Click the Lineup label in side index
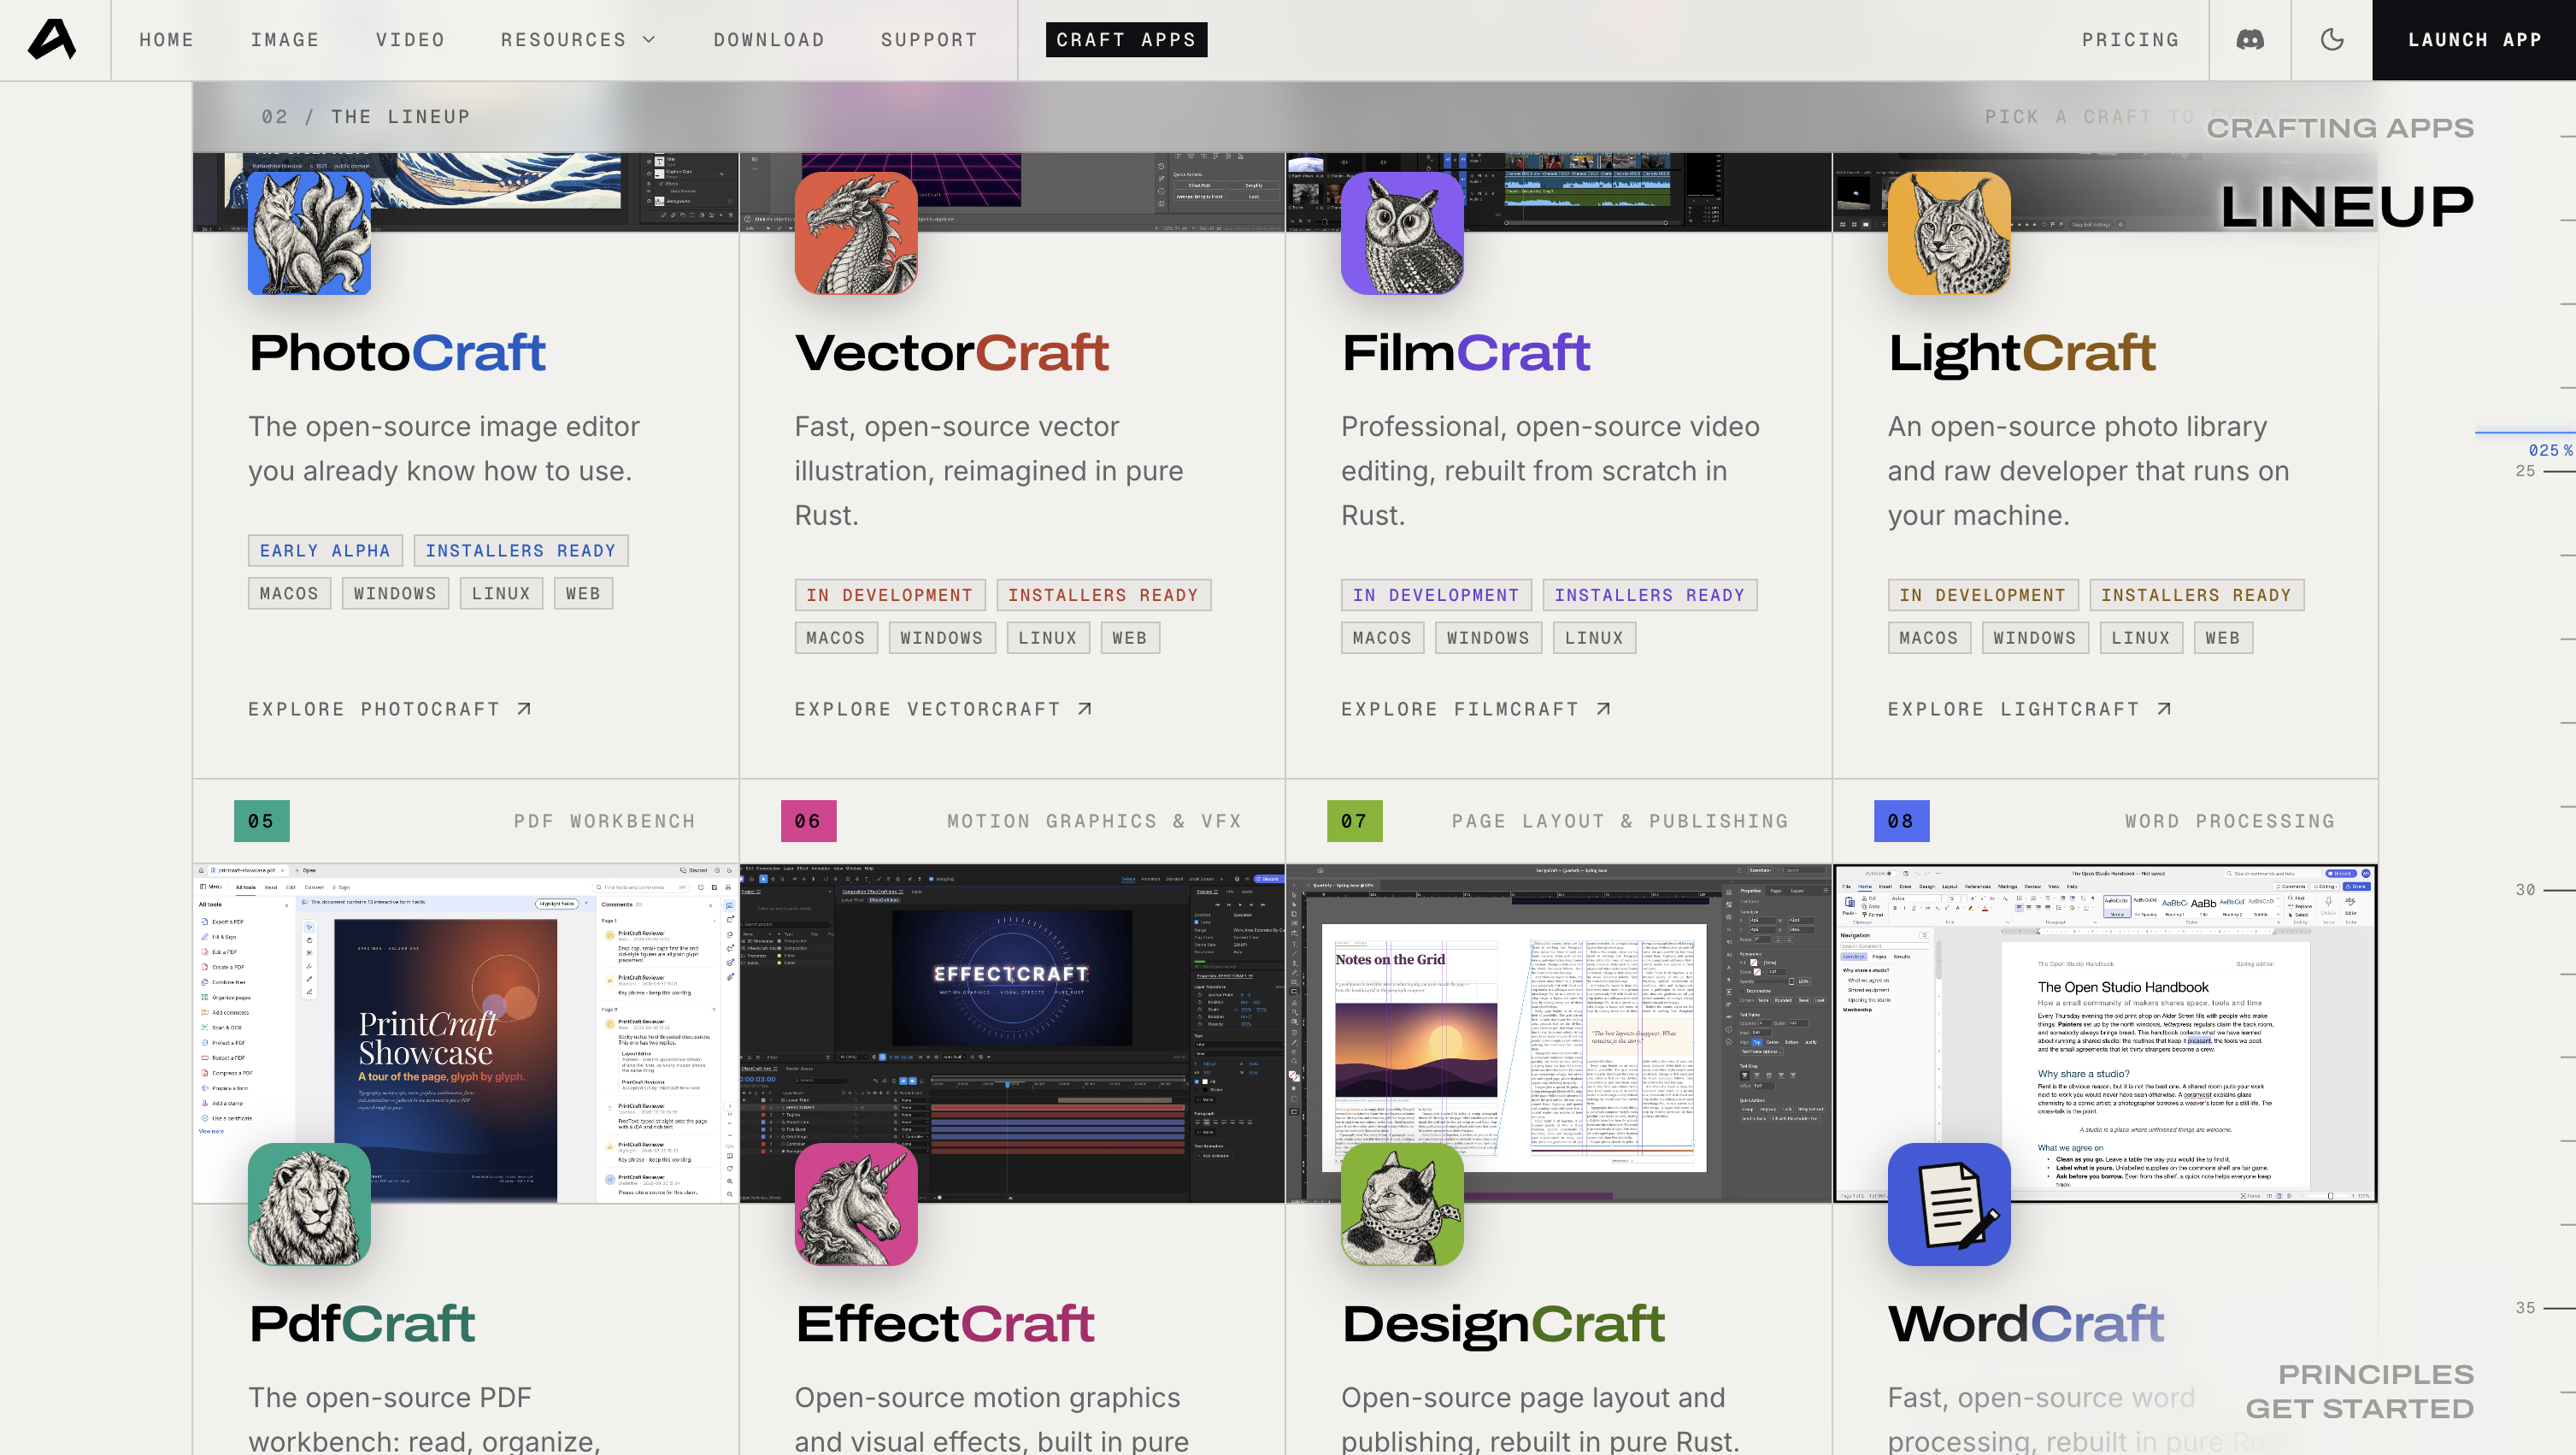This screenshot has width=2576, height=1455. [x=2346, y=207]
